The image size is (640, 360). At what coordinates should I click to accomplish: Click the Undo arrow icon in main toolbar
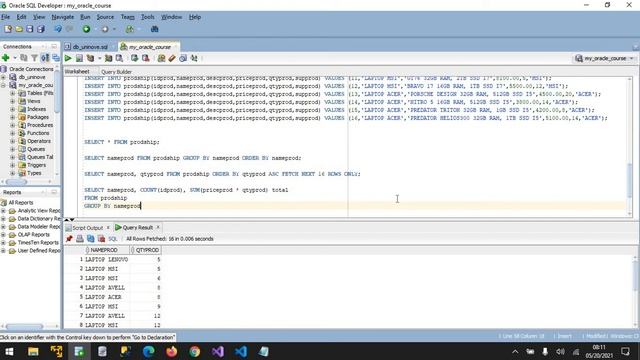pos(58,29)
